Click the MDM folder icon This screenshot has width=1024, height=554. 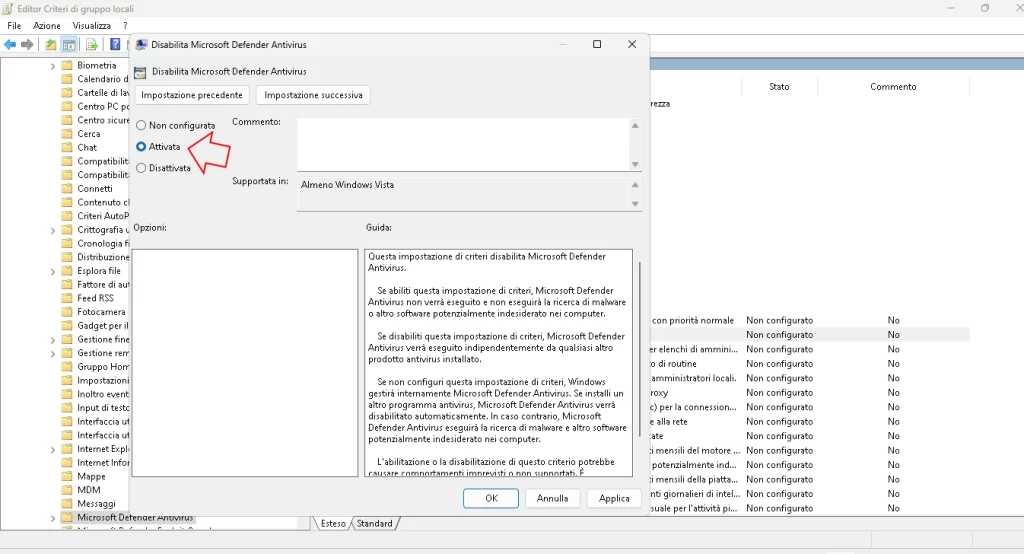tap(67, 490)
